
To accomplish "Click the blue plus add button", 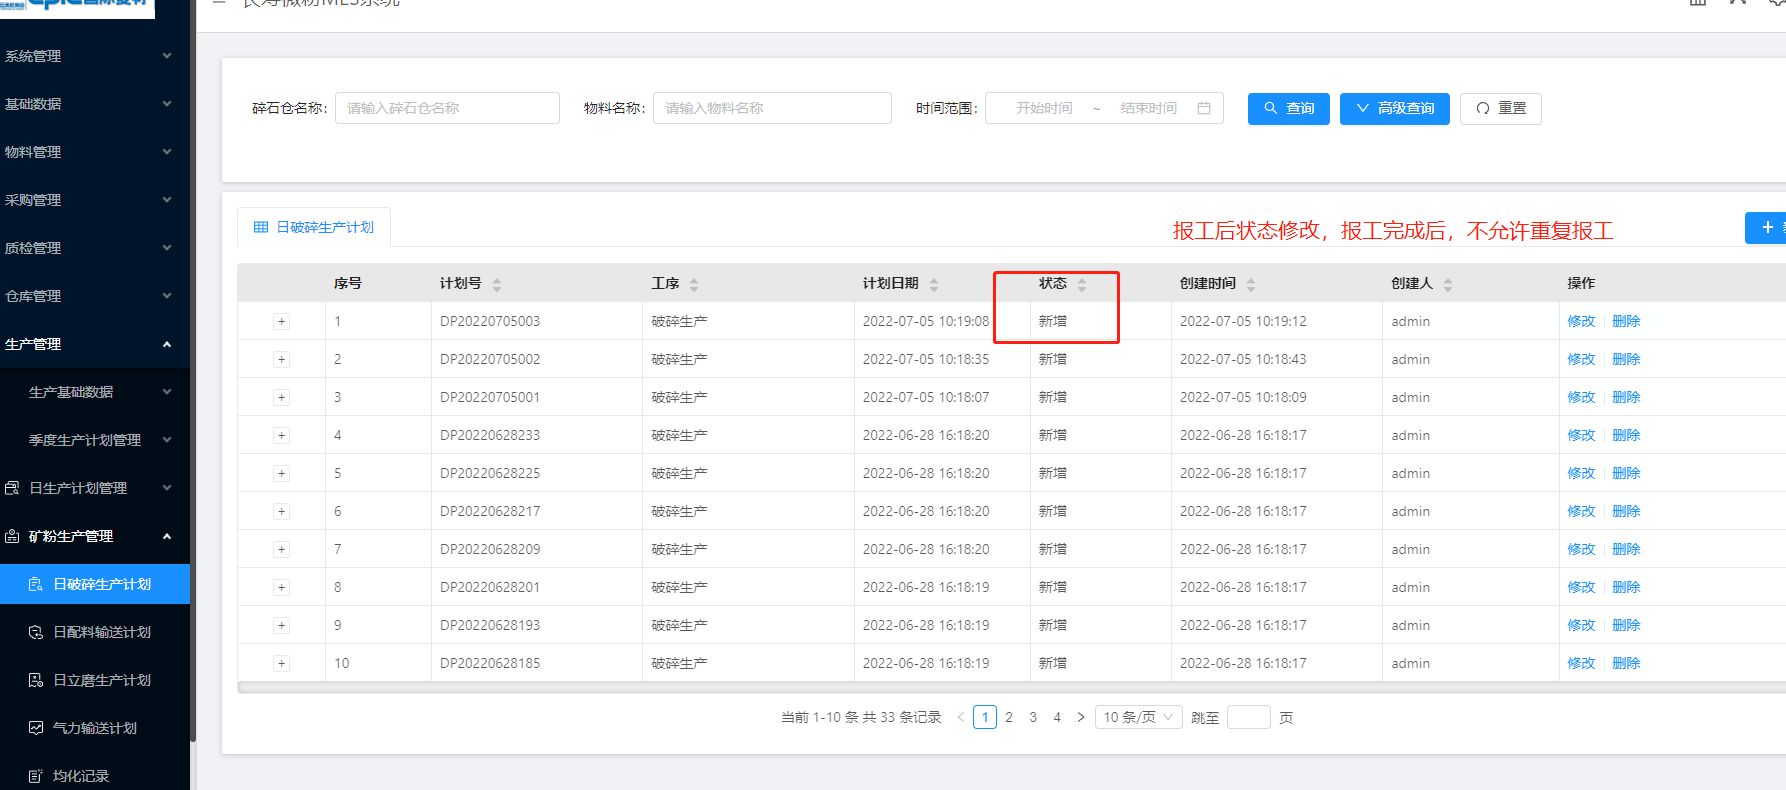I will click(1766, 228).
